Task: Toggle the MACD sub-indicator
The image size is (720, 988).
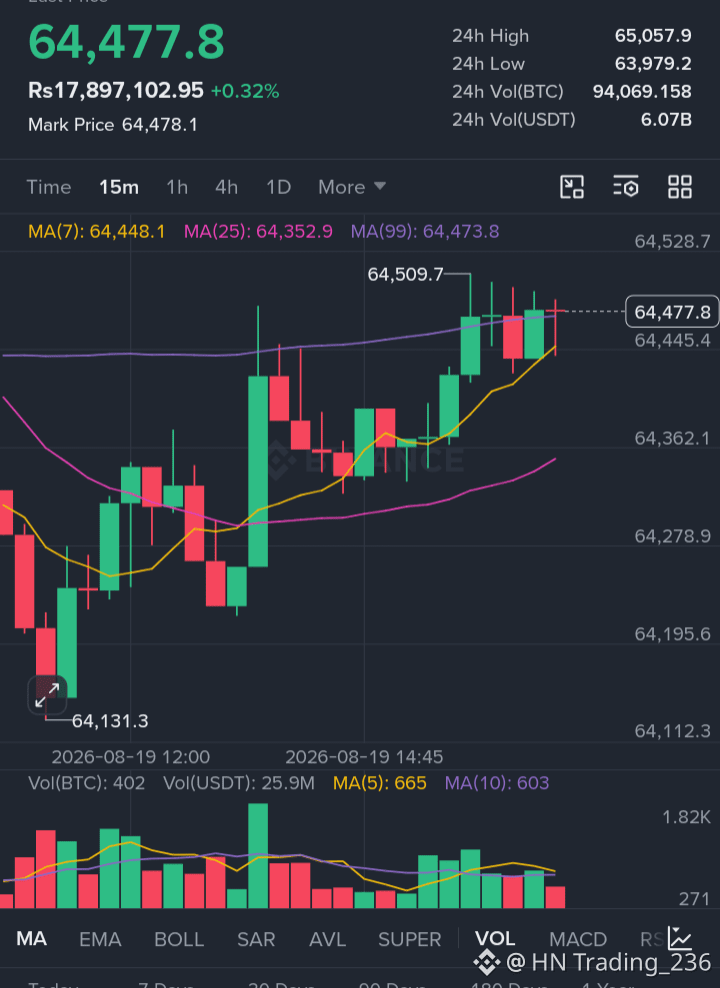Action: click(x=578, y=939)
